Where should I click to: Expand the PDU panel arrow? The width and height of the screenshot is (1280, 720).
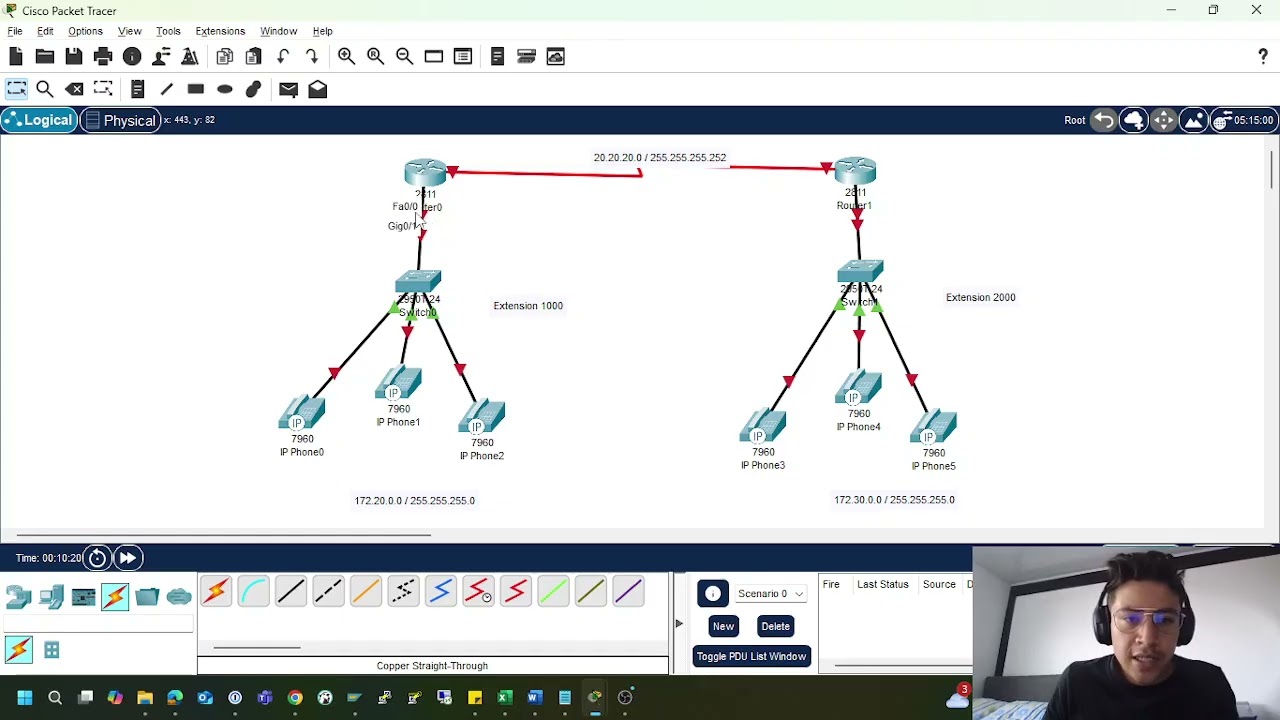[x=678, y=624]
